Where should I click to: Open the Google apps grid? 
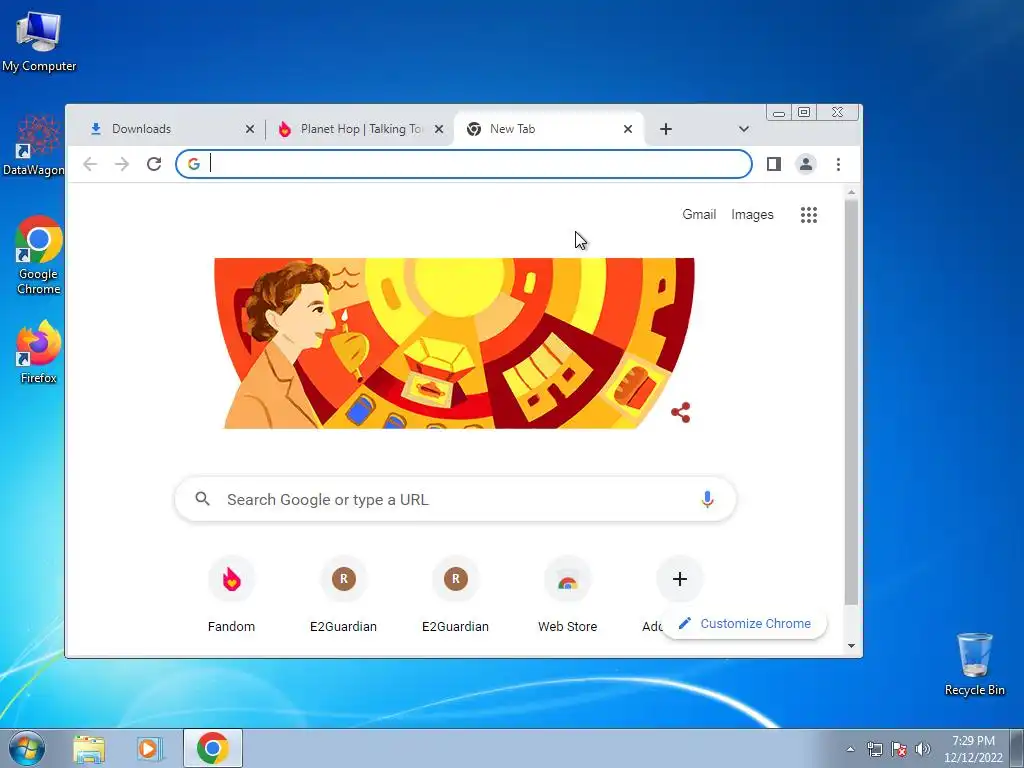808,215
